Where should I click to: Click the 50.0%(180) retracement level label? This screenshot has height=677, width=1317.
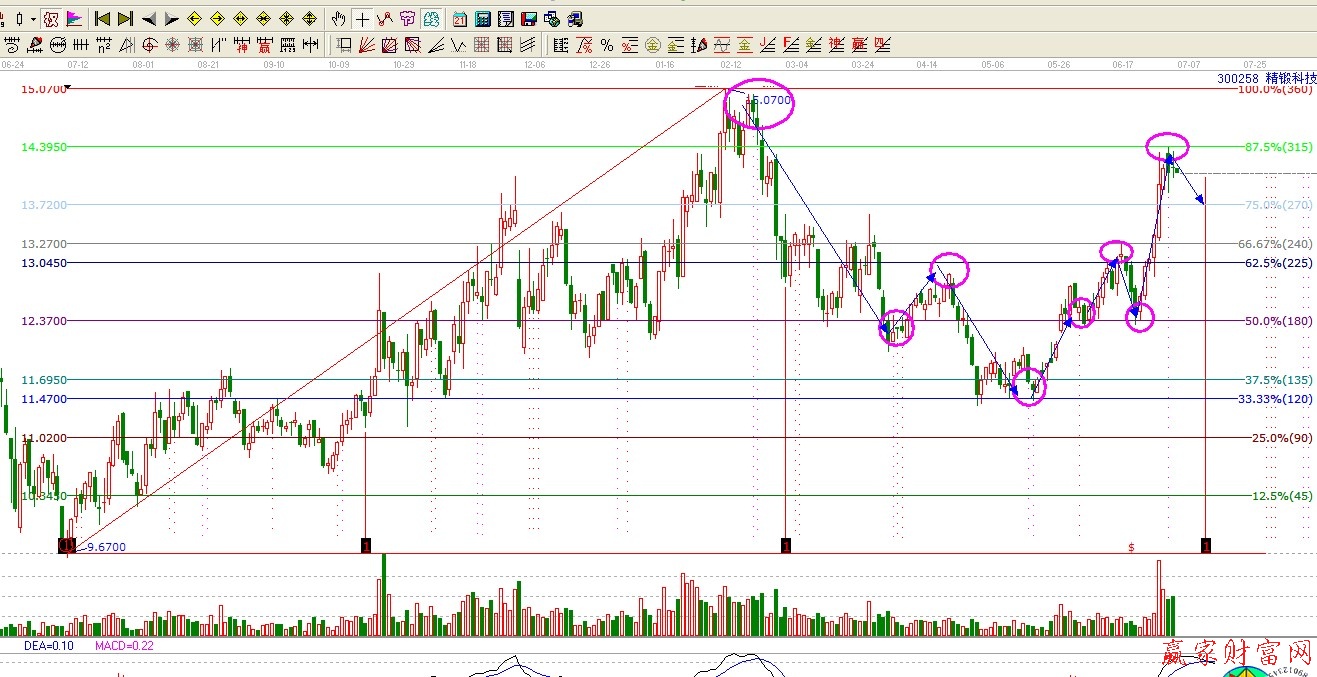coord(1278,321)
